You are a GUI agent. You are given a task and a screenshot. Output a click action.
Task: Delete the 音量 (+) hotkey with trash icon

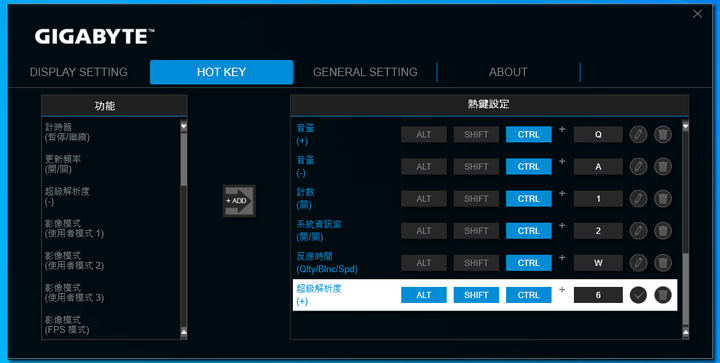click(x=663, y=134)
